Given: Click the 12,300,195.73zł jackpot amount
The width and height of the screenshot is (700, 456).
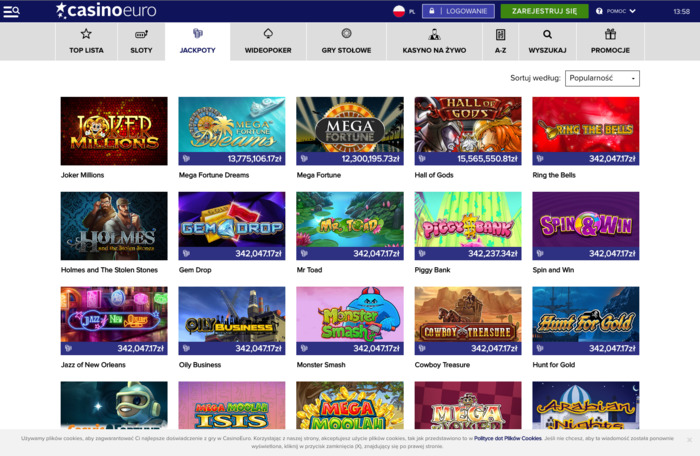Looking at the screenshot, I should (371, 159).
